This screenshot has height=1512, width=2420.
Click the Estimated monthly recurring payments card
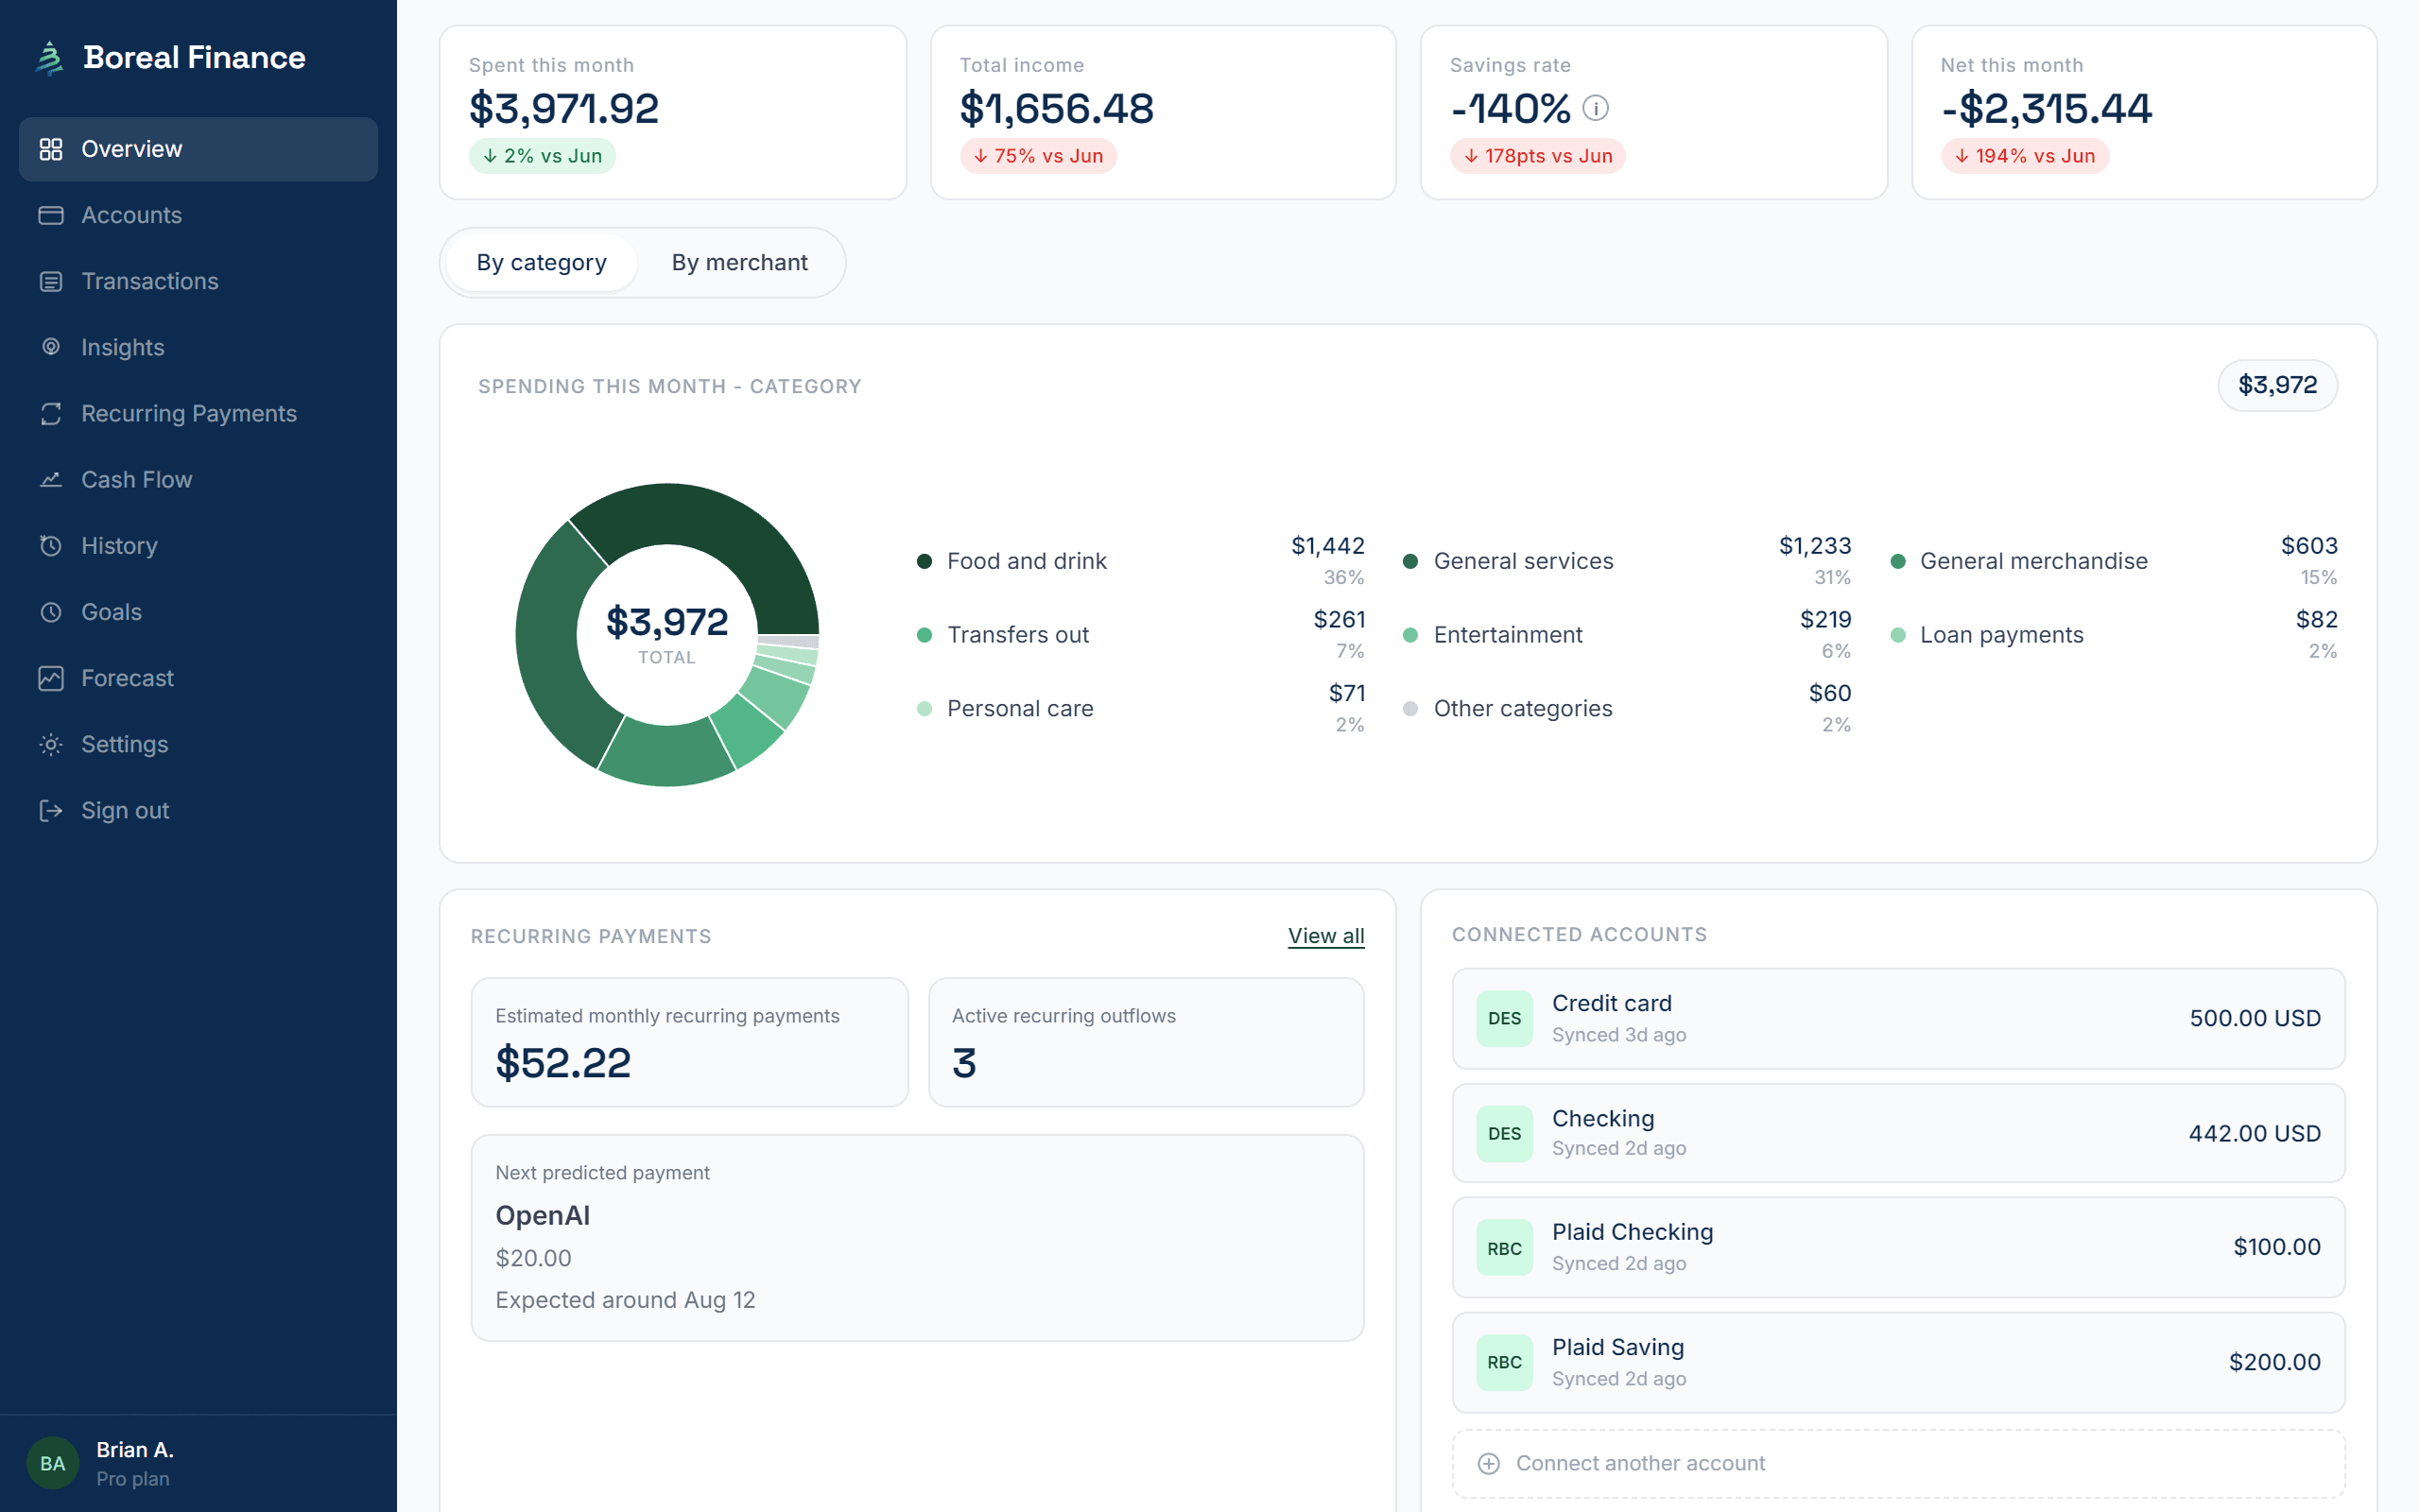(689, 1042)
